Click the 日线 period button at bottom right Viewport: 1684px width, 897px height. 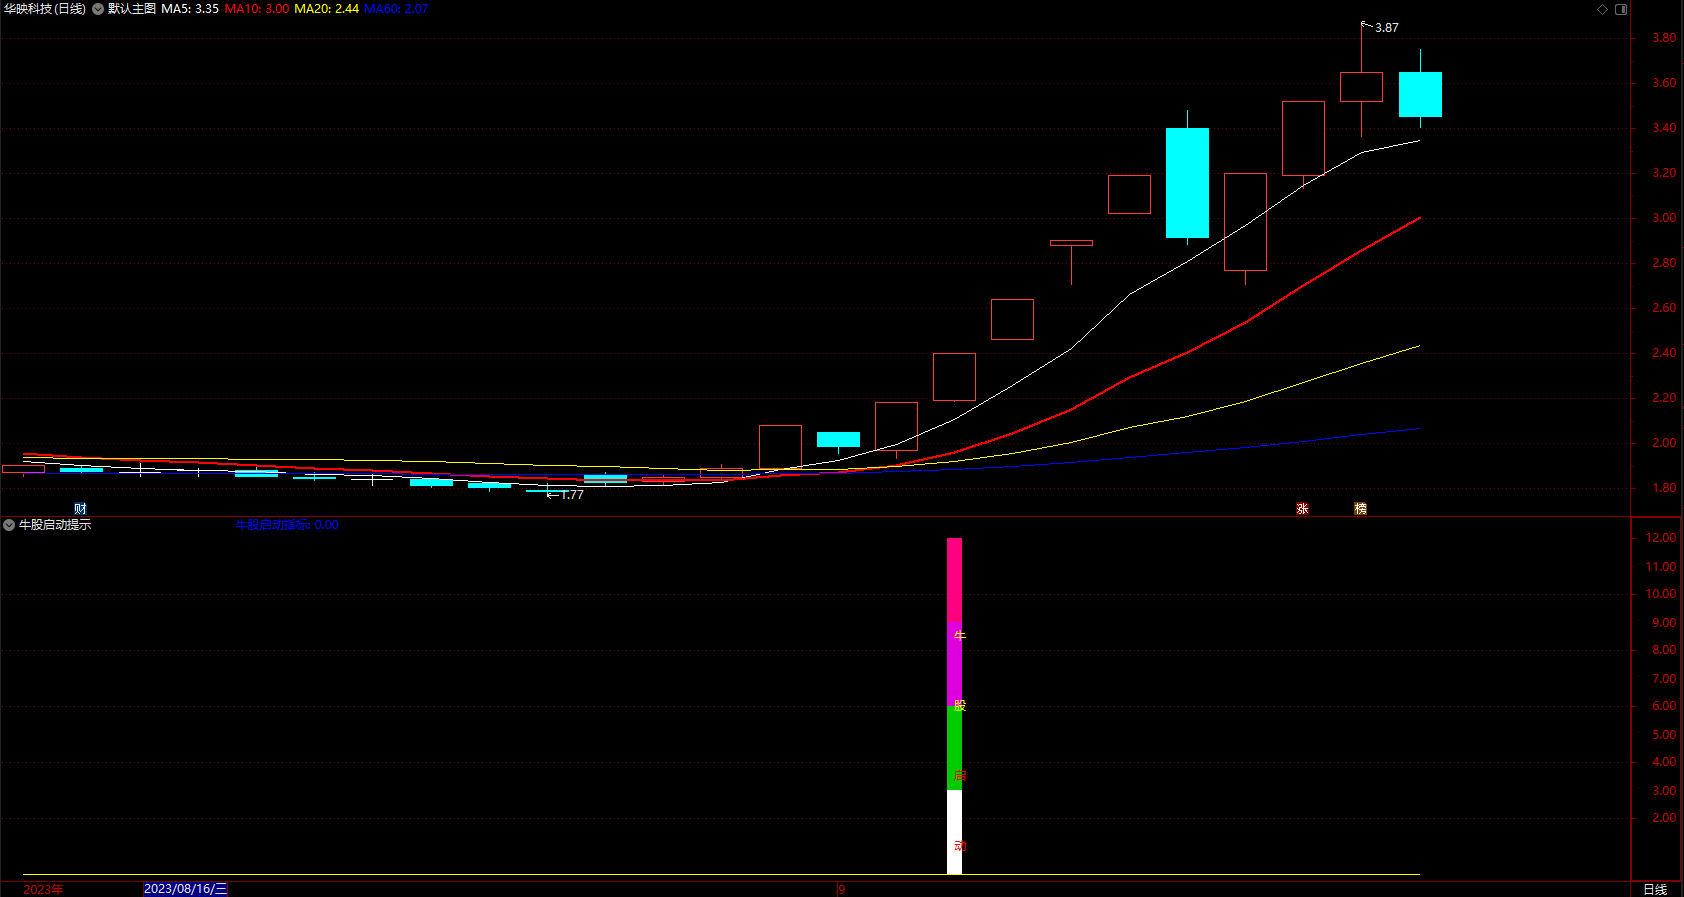[x=1655, y=889]
